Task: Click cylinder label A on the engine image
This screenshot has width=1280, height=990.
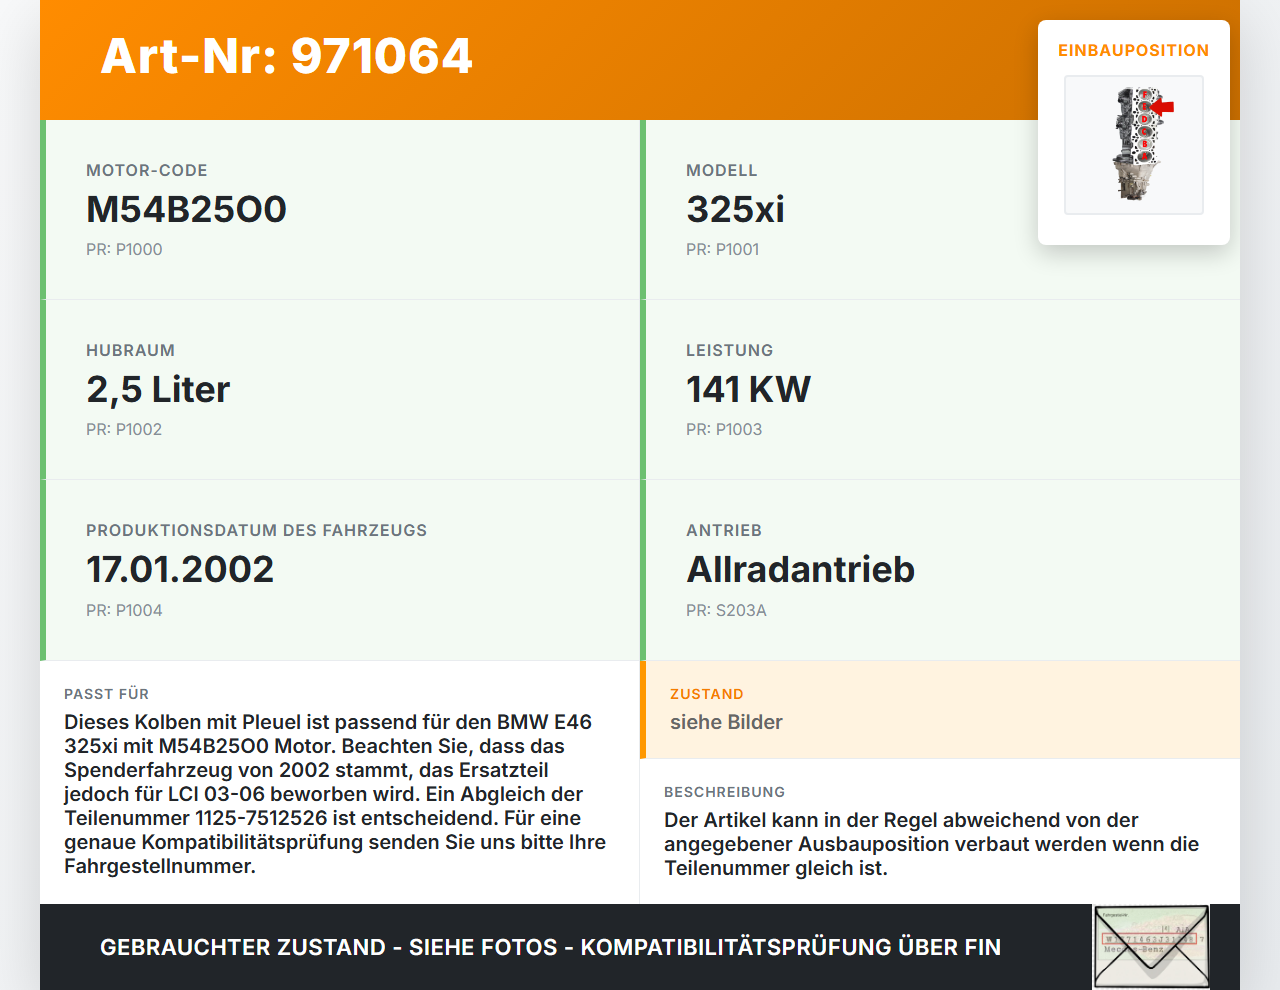Action: click(1145, 156)
